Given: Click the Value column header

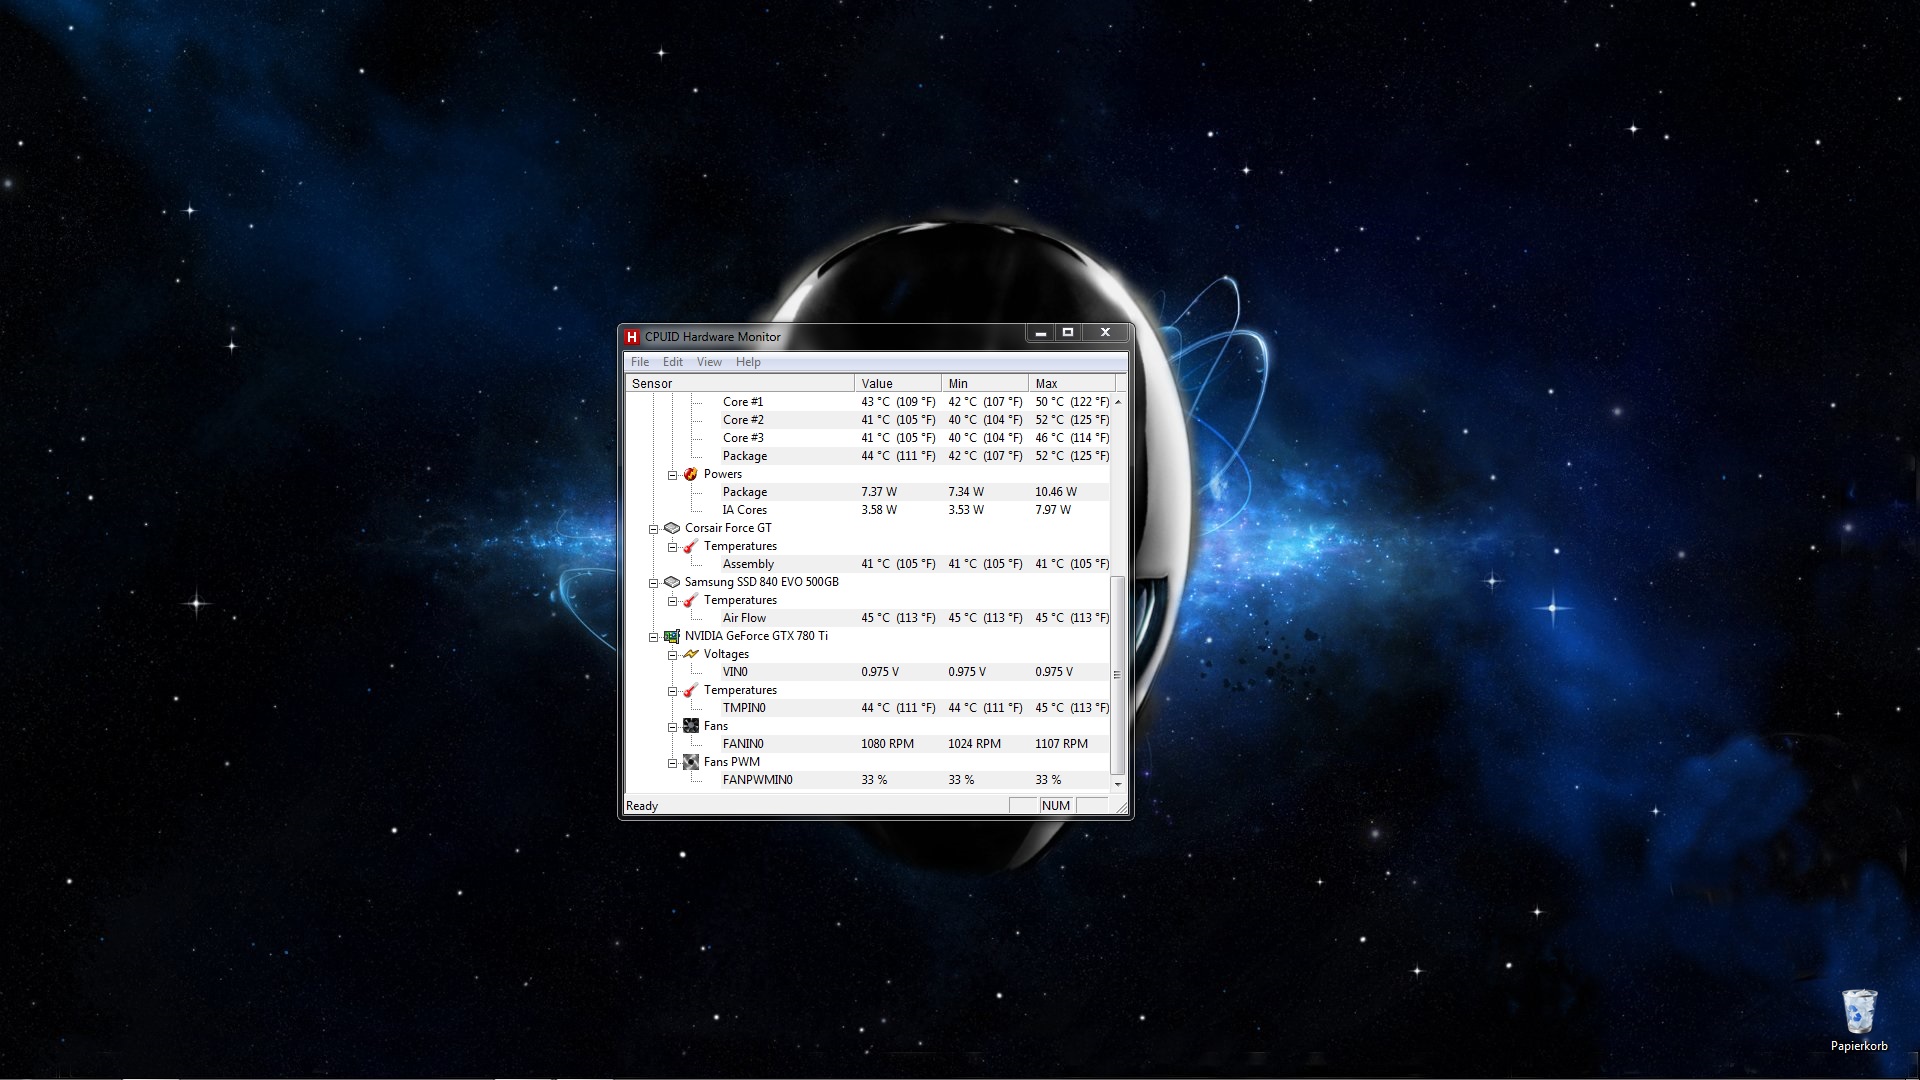Looking at the screenshot, I should (x=897, y=383).
